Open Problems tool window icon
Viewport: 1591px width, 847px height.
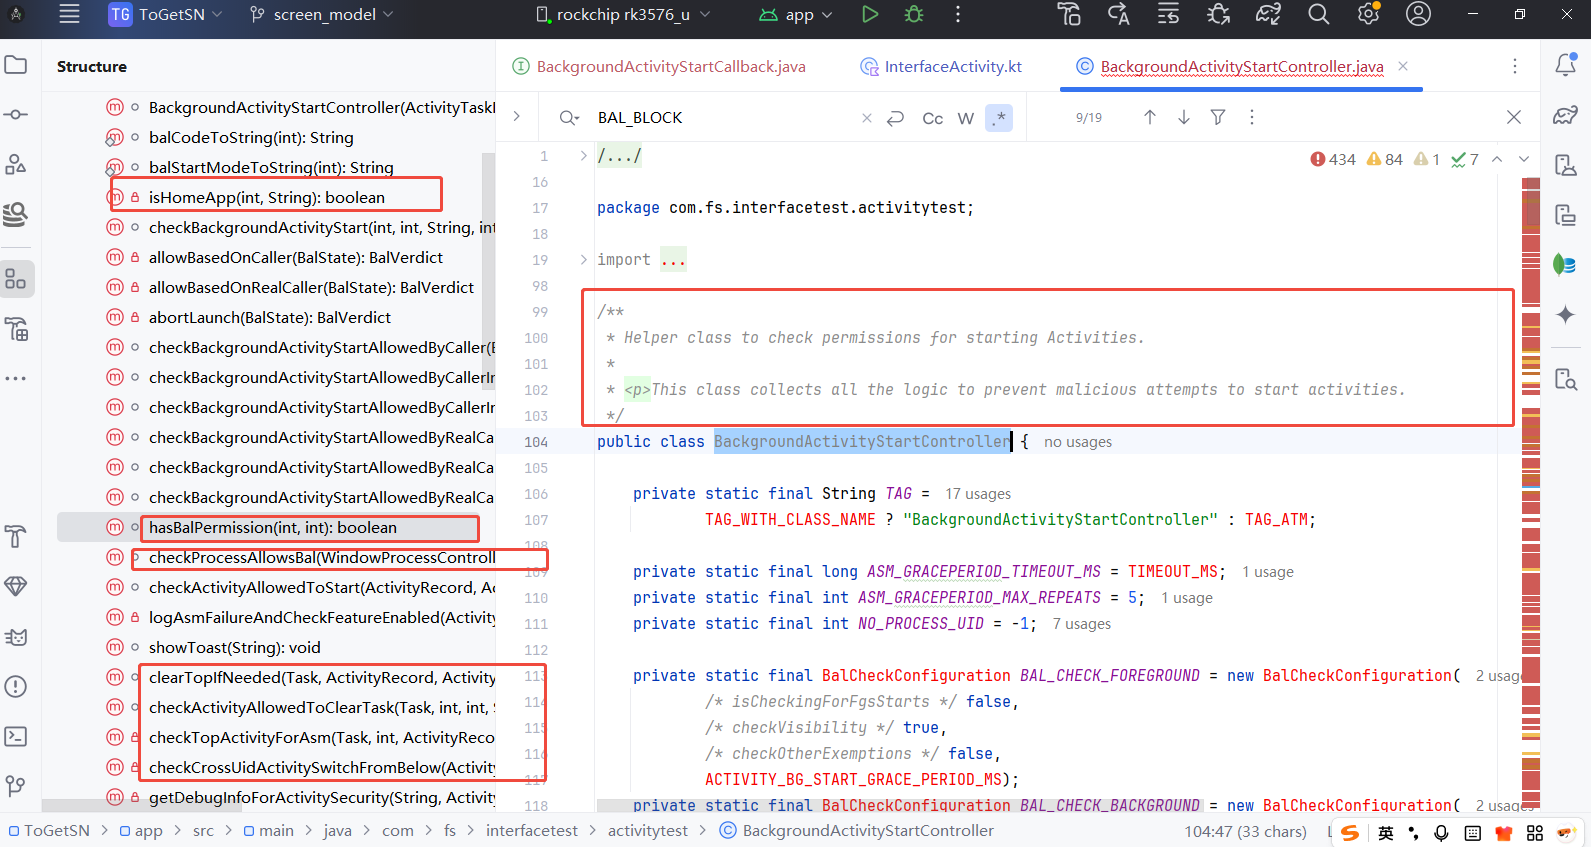click(x=16, y=686)
